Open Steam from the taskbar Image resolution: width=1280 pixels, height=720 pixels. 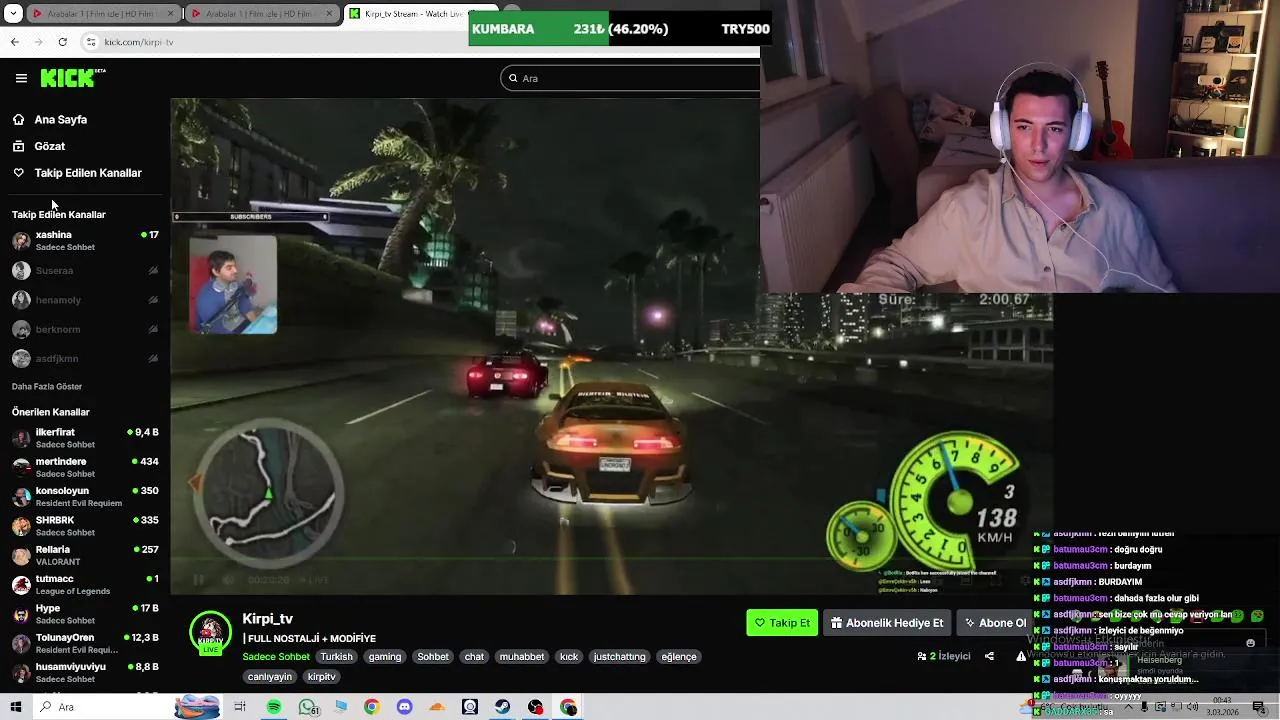[503, 707]
